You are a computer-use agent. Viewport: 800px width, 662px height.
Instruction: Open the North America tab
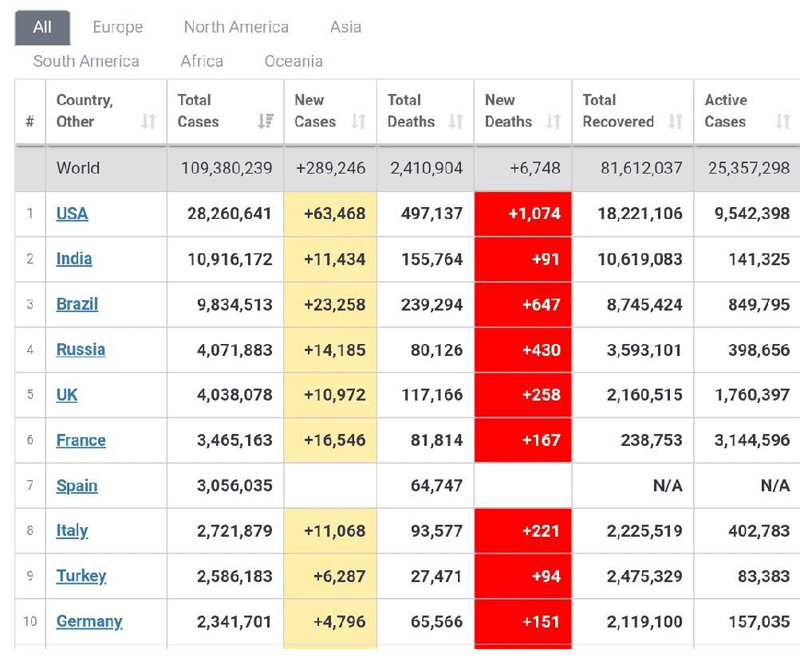click(235, 27)
